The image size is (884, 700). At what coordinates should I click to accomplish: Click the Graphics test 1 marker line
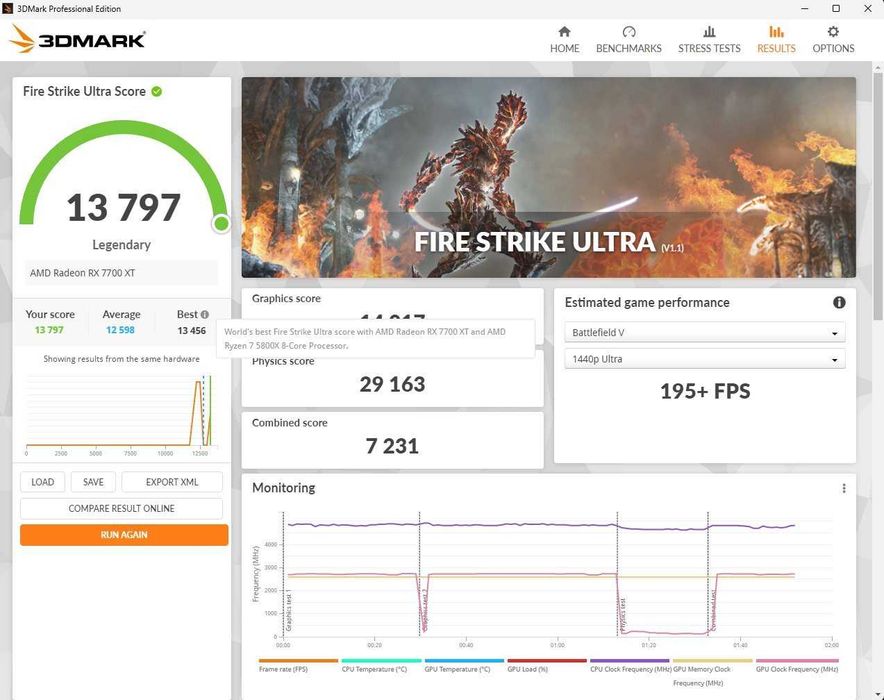pyautogui.click(x=284, y=575)
